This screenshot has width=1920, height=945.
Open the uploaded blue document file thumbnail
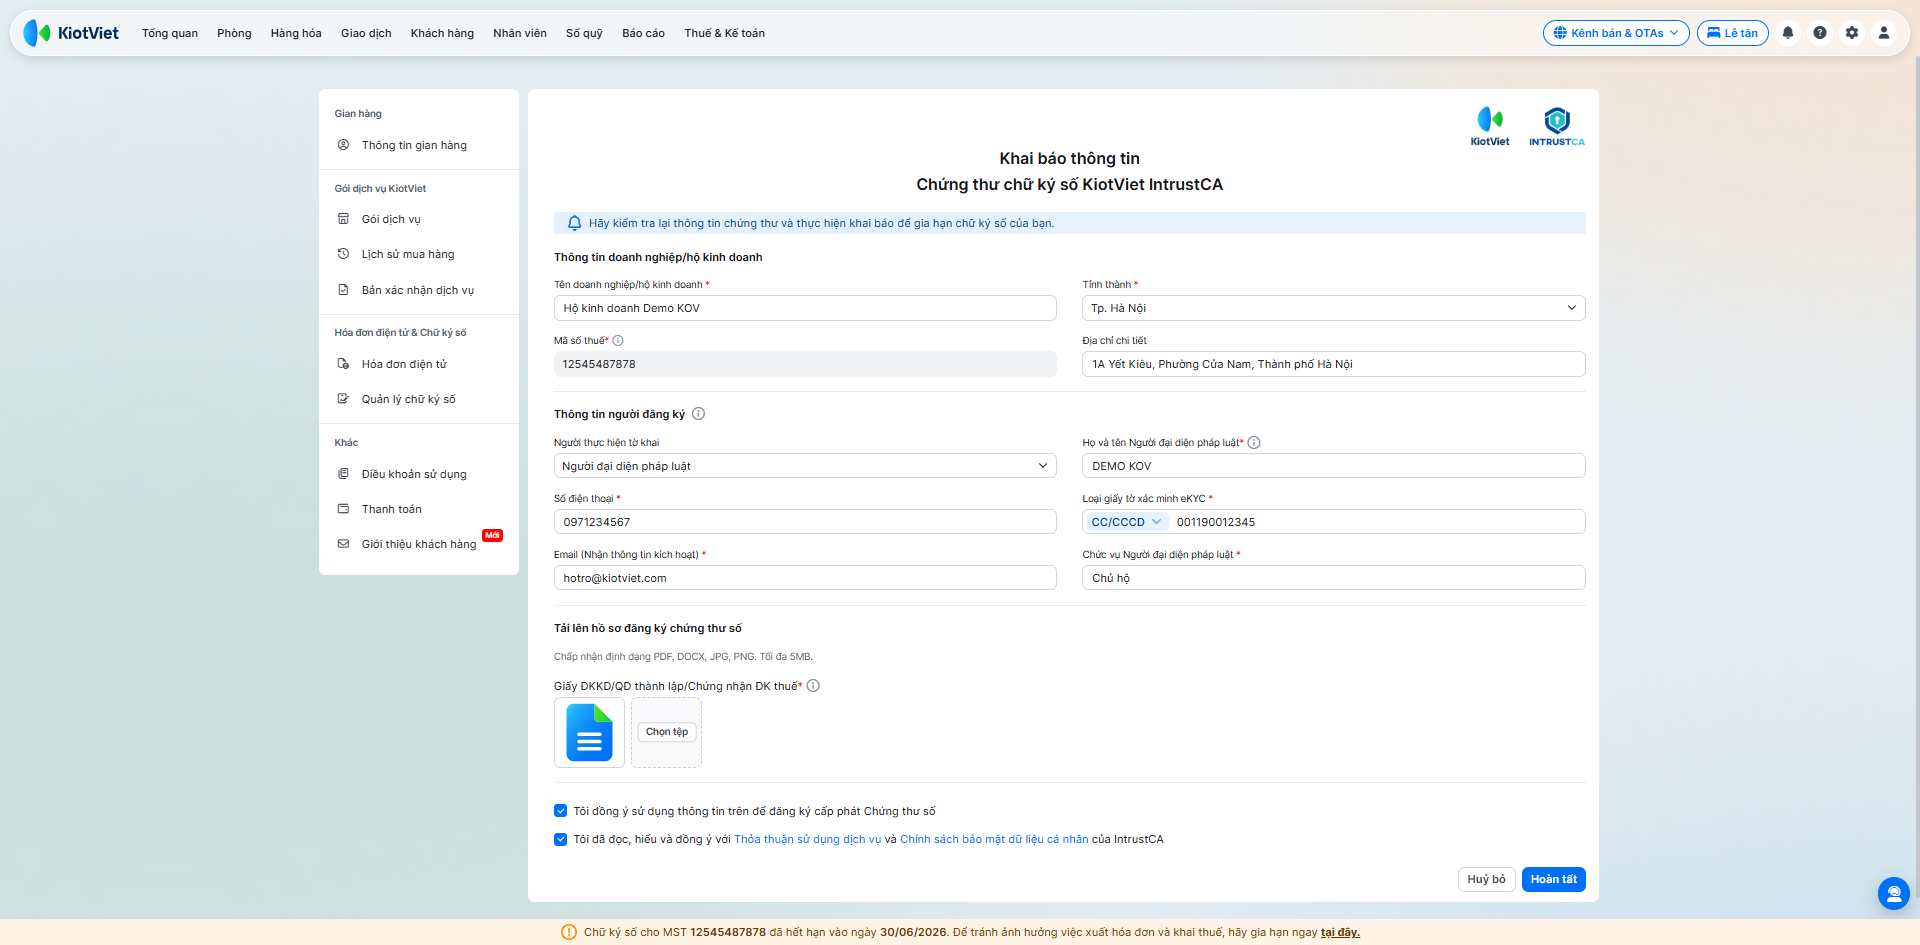(589, 733)
